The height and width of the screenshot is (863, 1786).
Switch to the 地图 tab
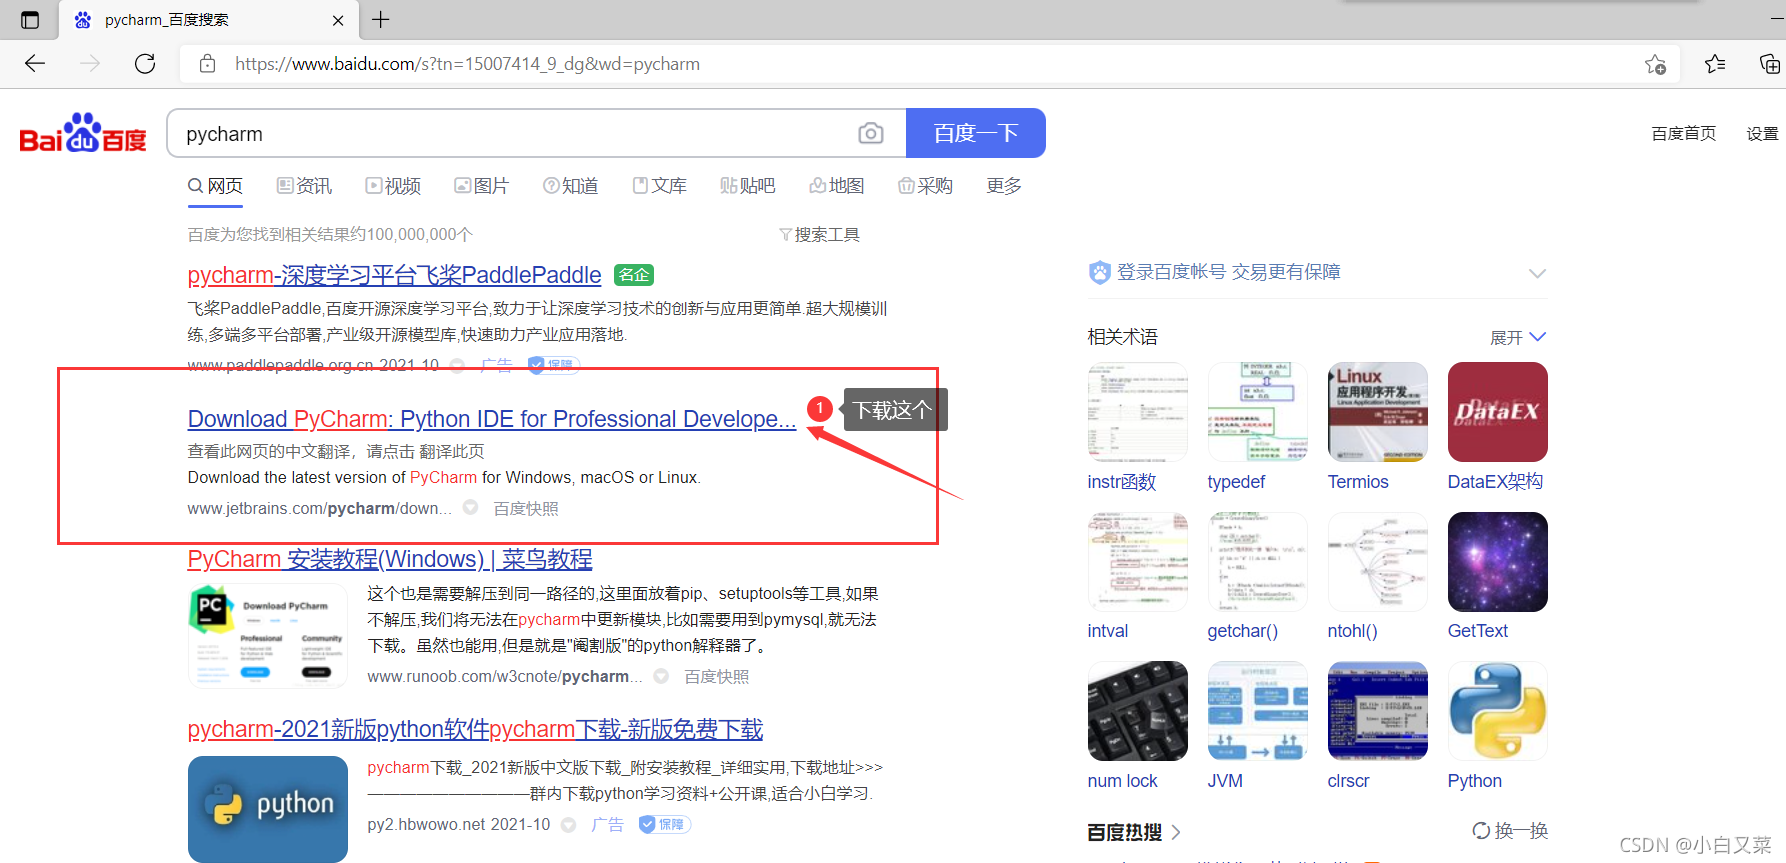[836, 186]
